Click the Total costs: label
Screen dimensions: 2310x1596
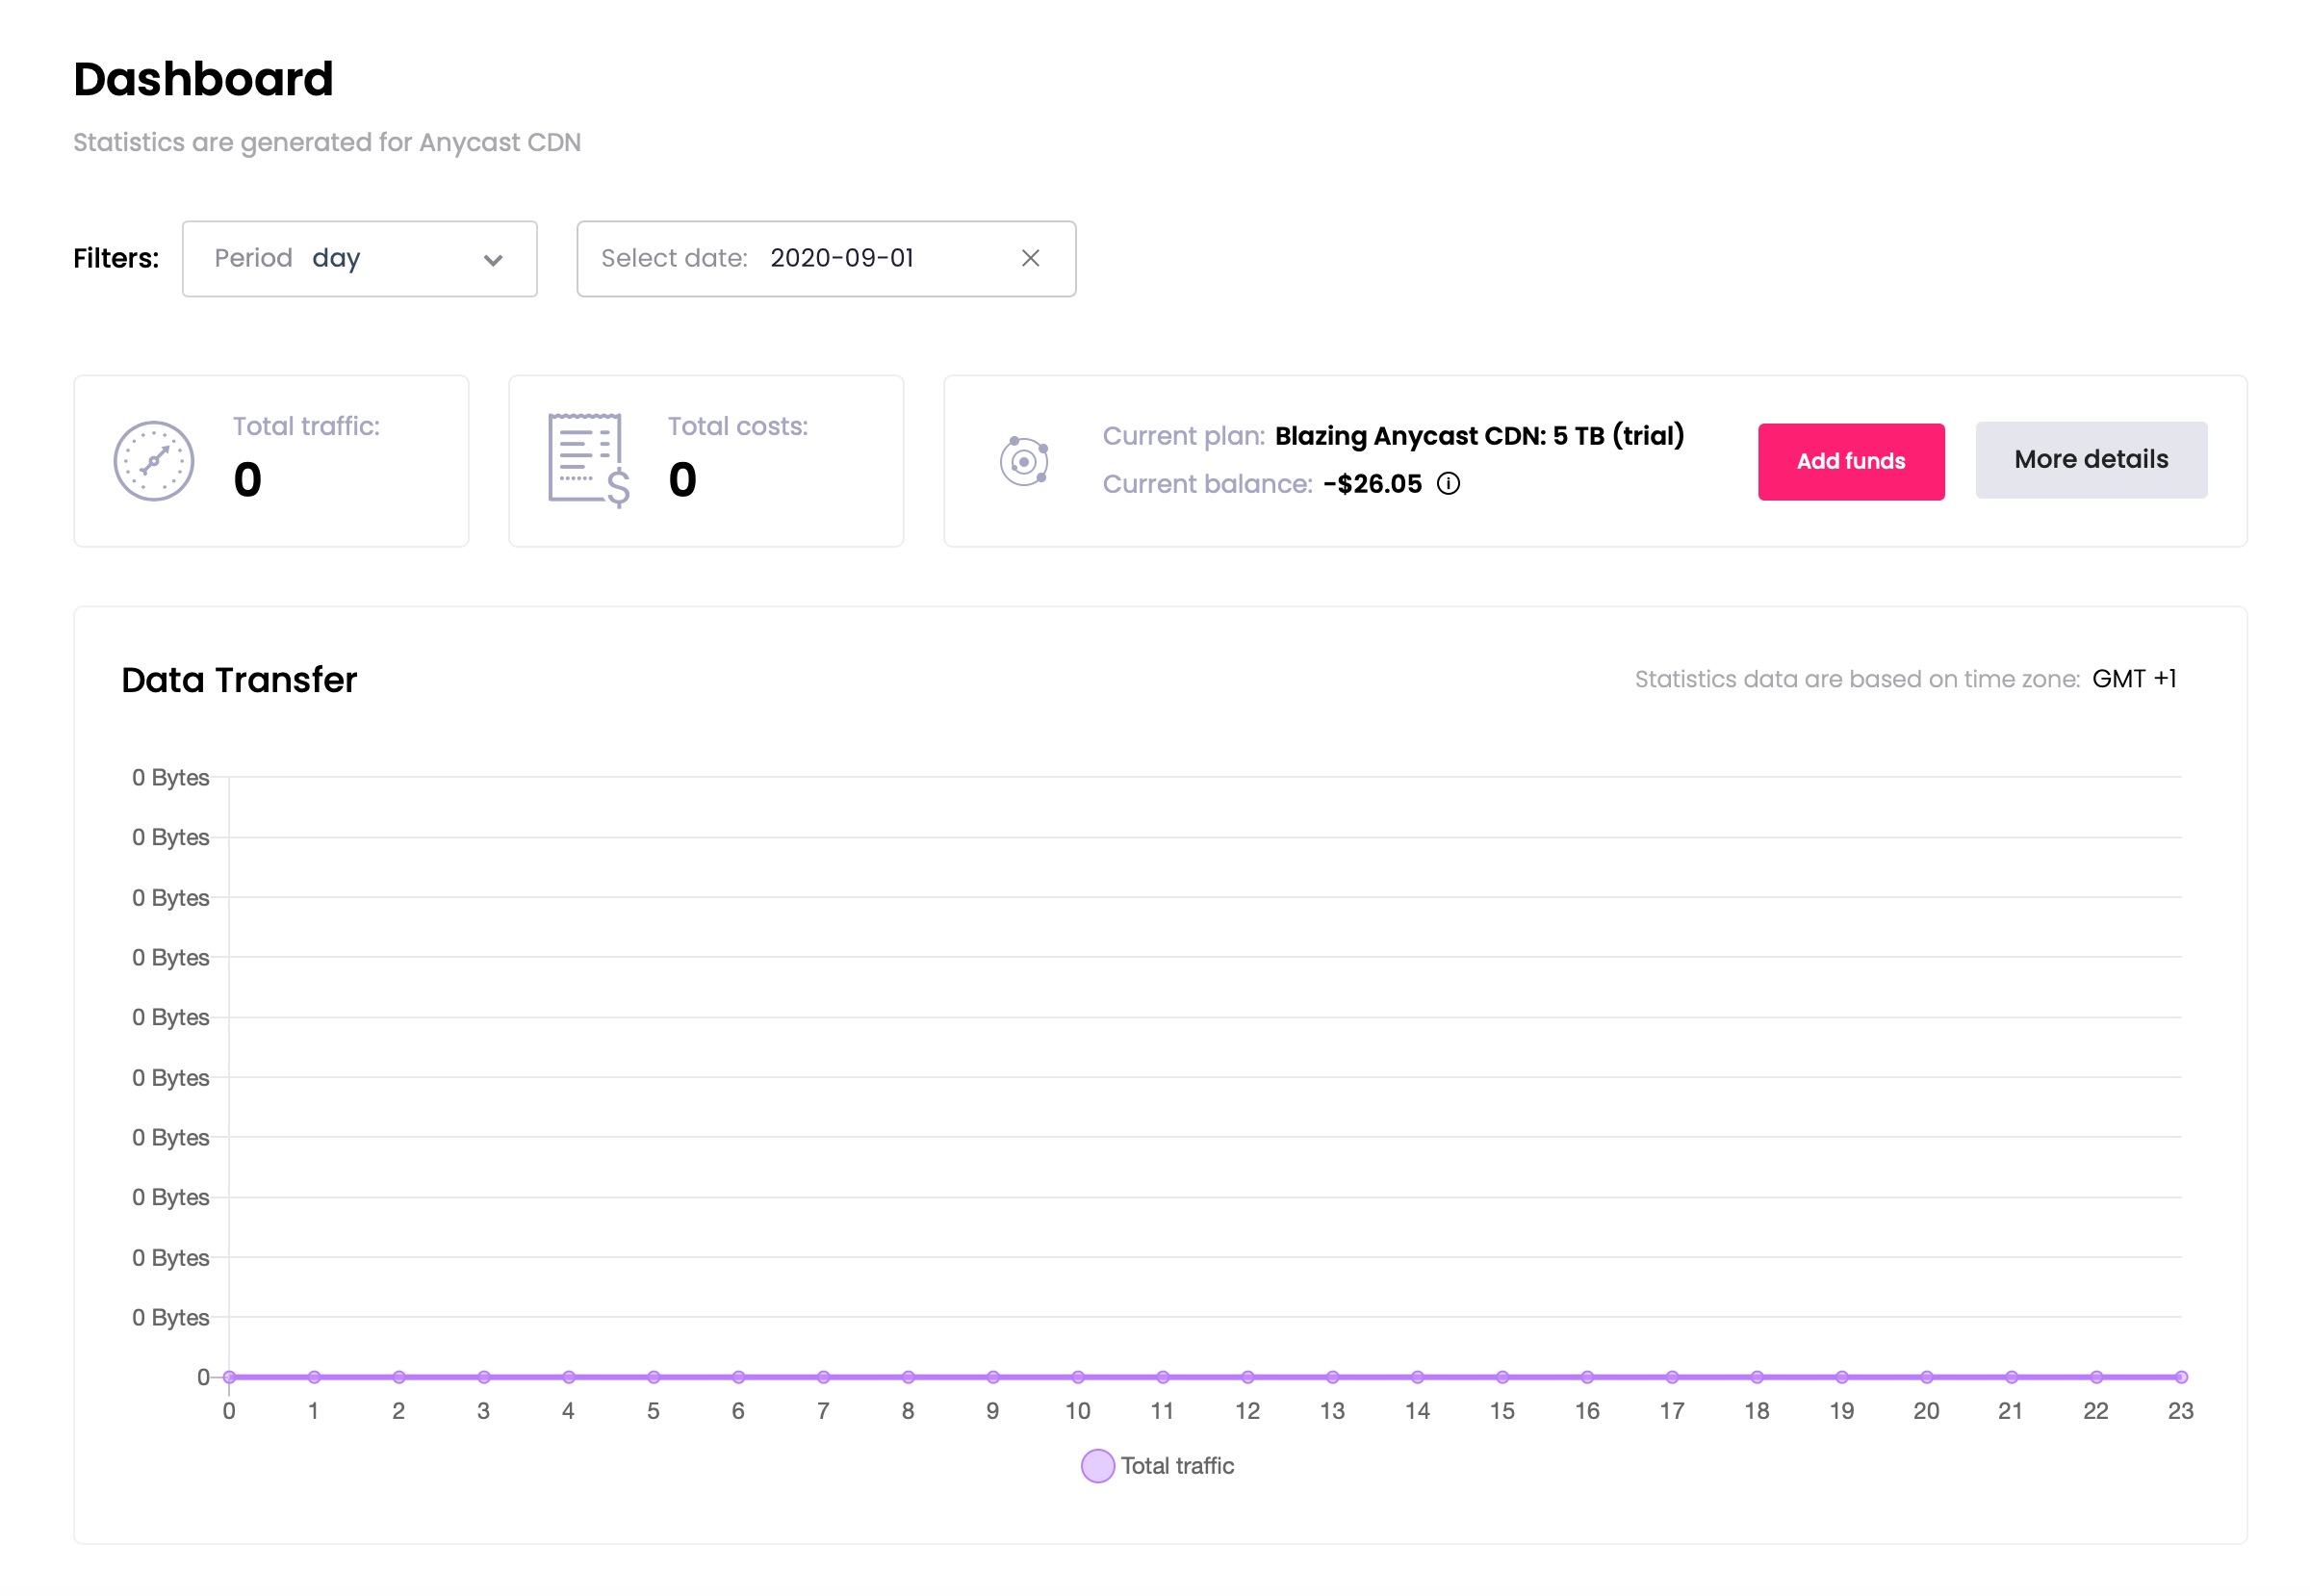coord(738,426)
